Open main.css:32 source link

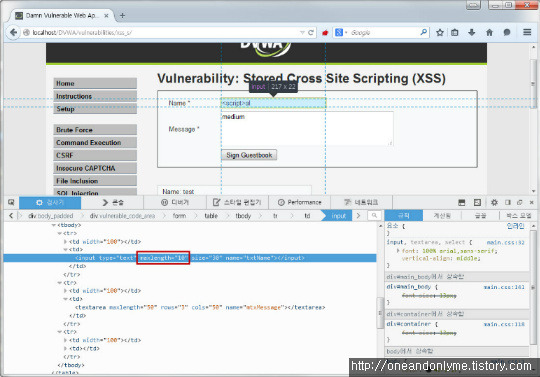coord(506,242)
